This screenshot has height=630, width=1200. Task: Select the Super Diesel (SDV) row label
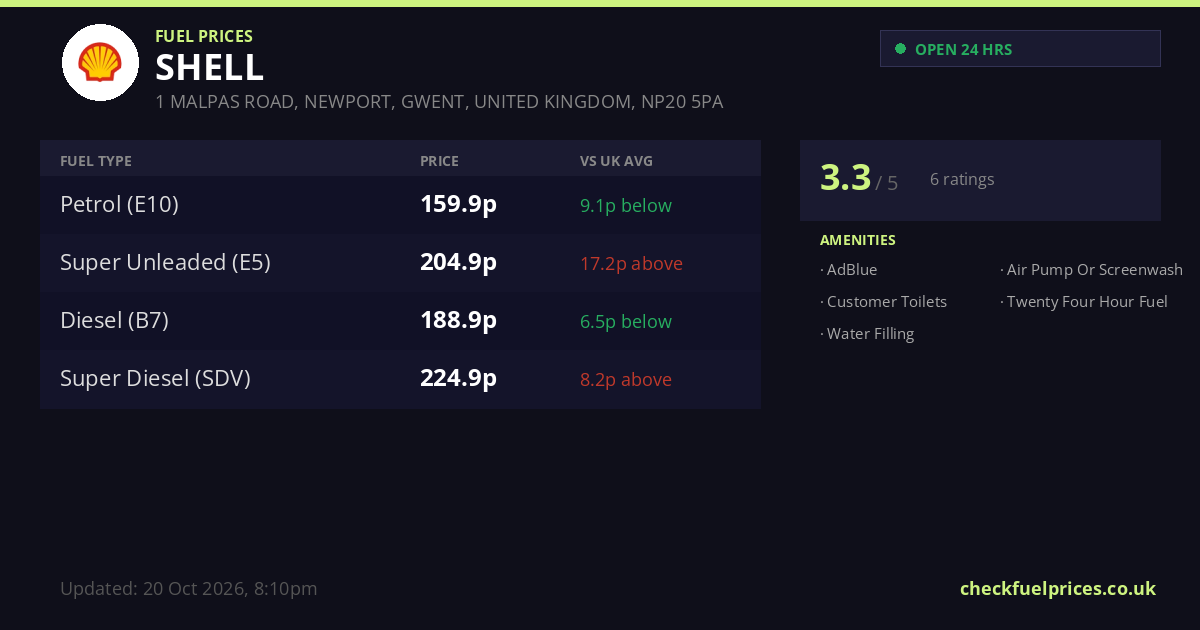pyautogui.click(x=155, y=379)
